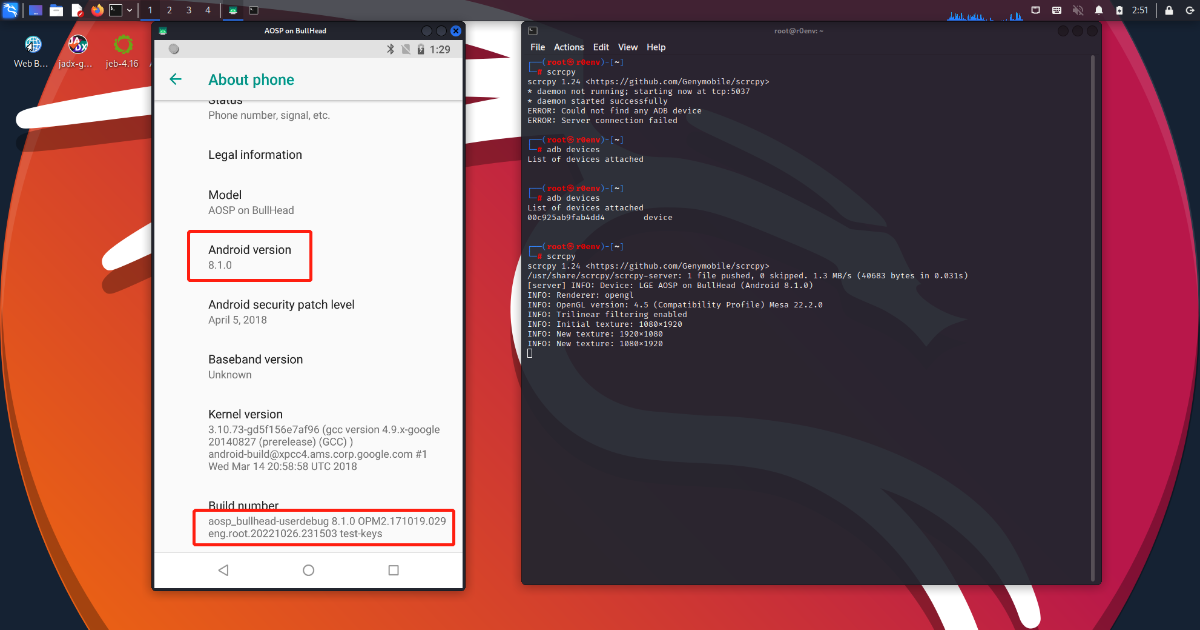Close the AOSP on BullHead window
Viewport: 1200px width, 630px height.
[456, 31]
